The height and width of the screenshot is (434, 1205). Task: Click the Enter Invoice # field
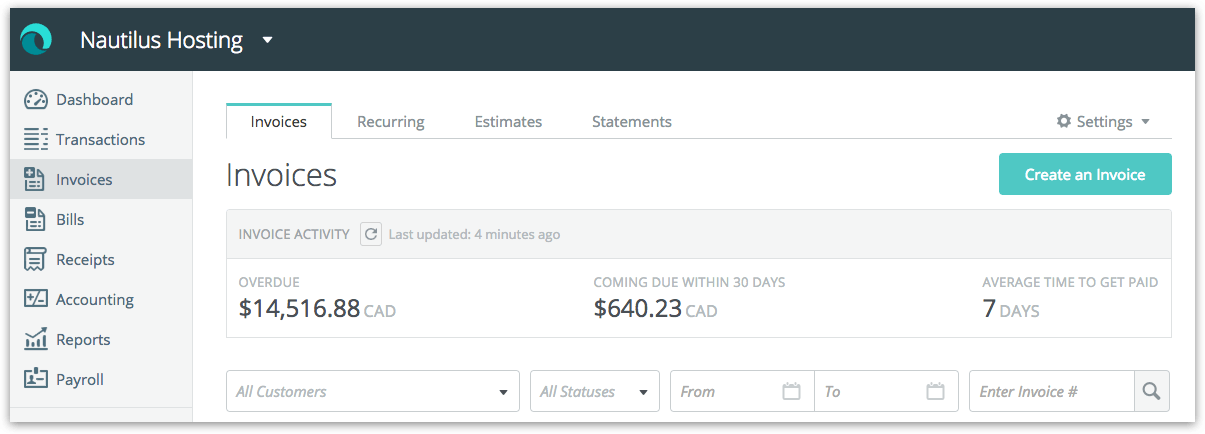[x=1052, y=391]
